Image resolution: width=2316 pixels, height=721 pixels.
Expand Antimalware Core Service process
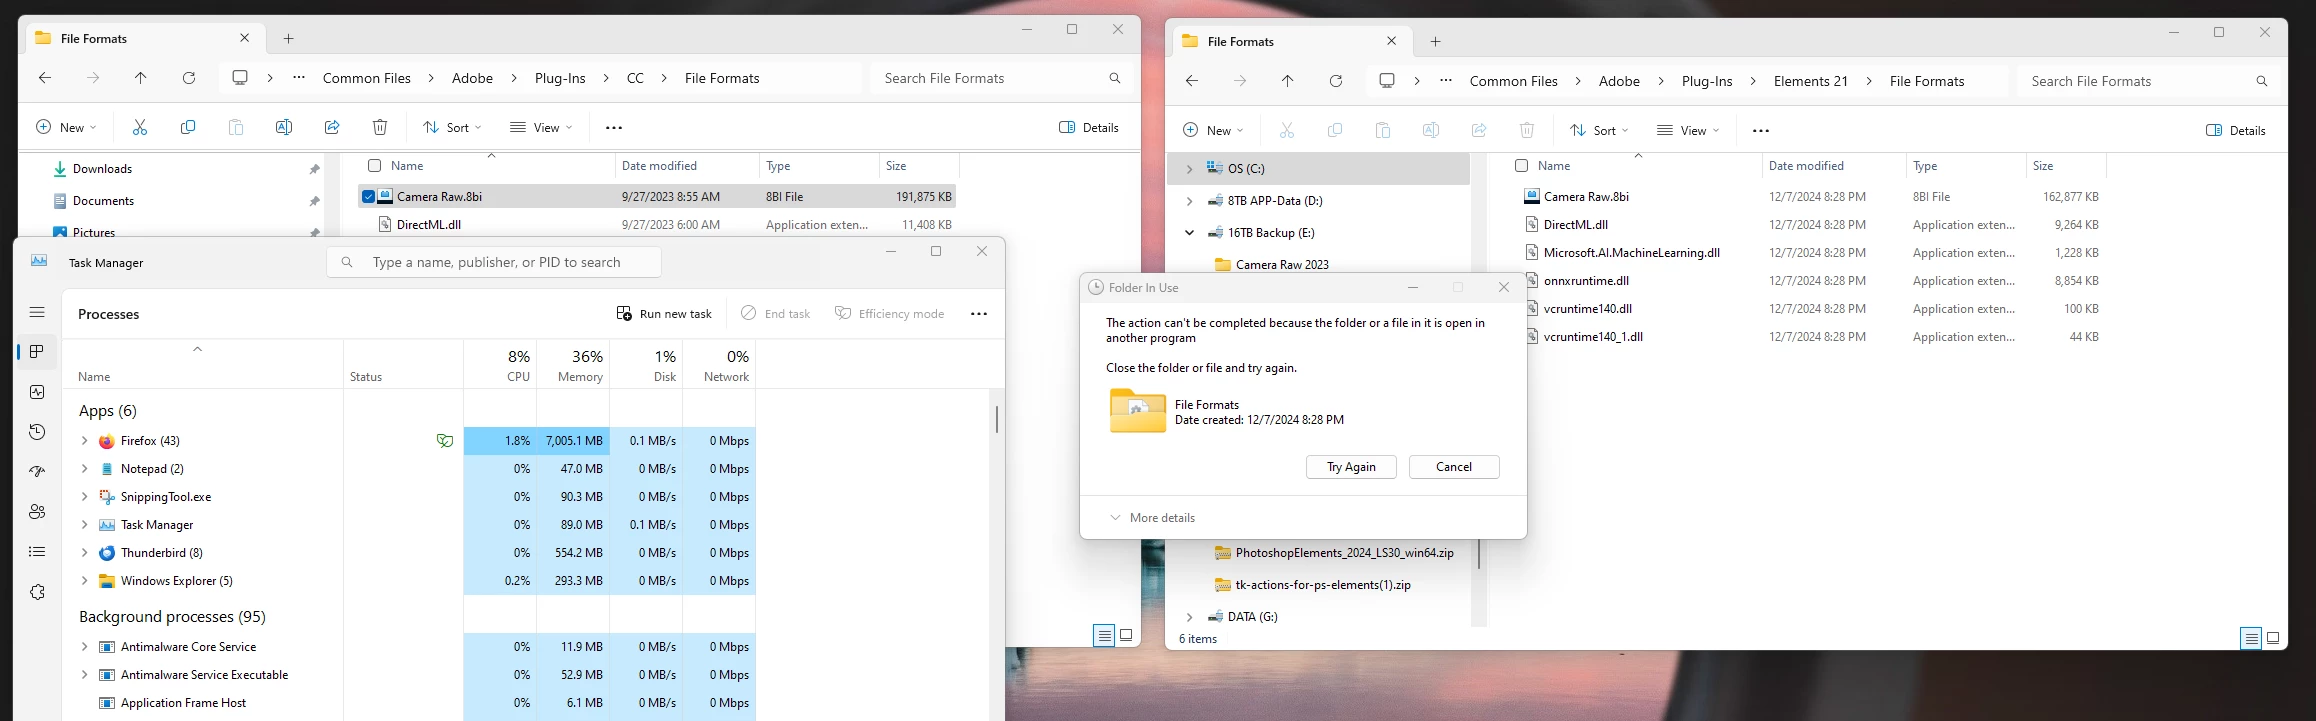point(85,647)
